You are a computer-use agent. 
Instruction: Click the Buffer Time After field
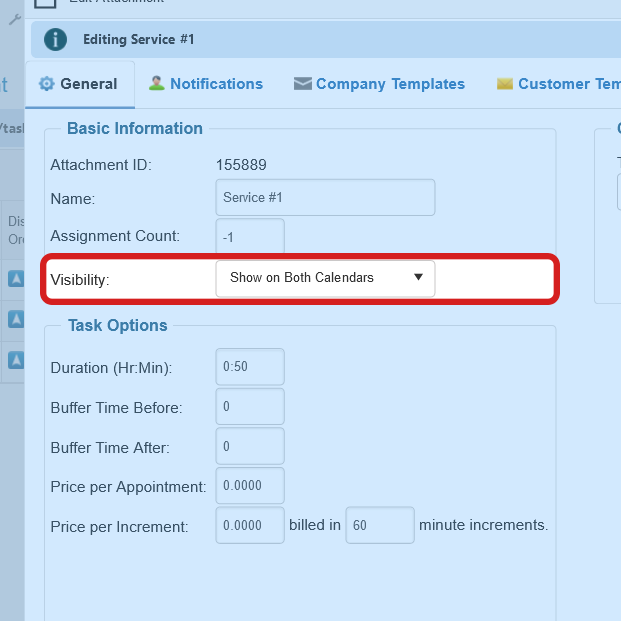pos(250,446)
